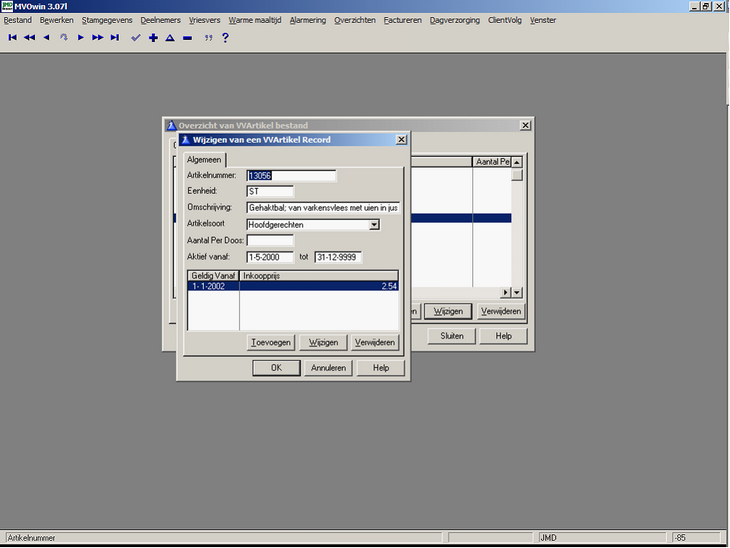Go to next record single-right arrow
The width and height of the screenshot is (730, 548).
[x=81, y=38]
